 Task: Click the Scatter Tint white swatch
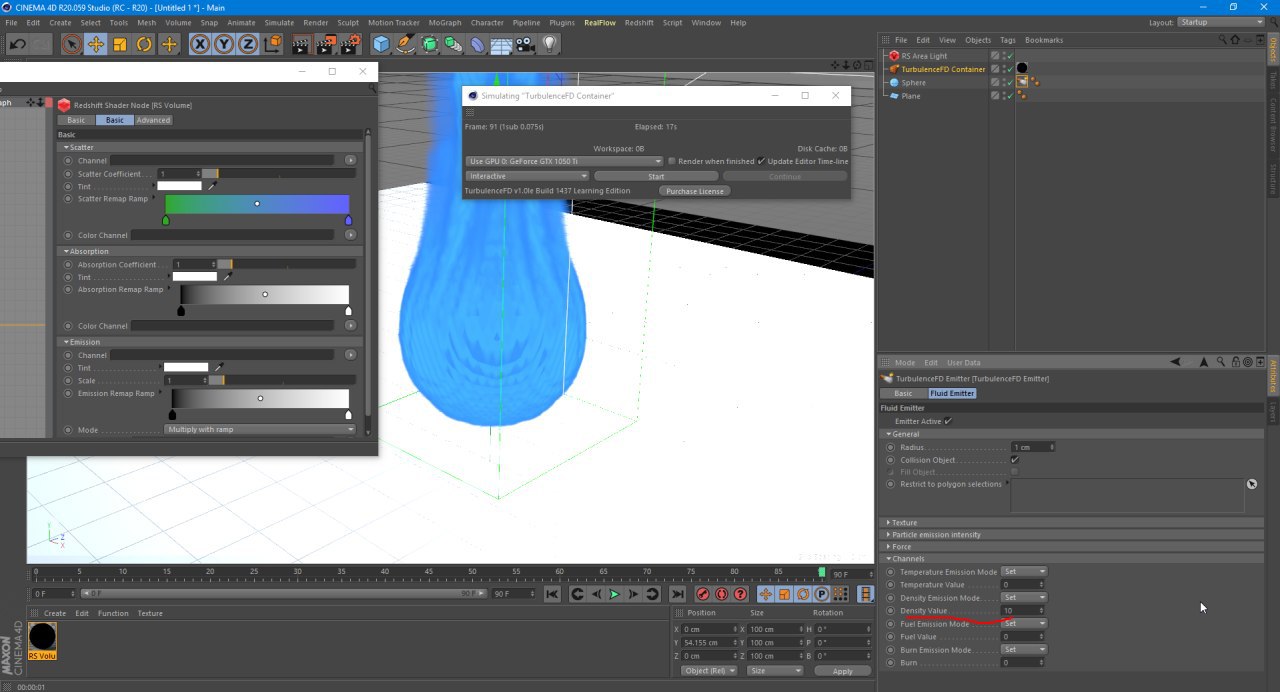pos(180,186)
